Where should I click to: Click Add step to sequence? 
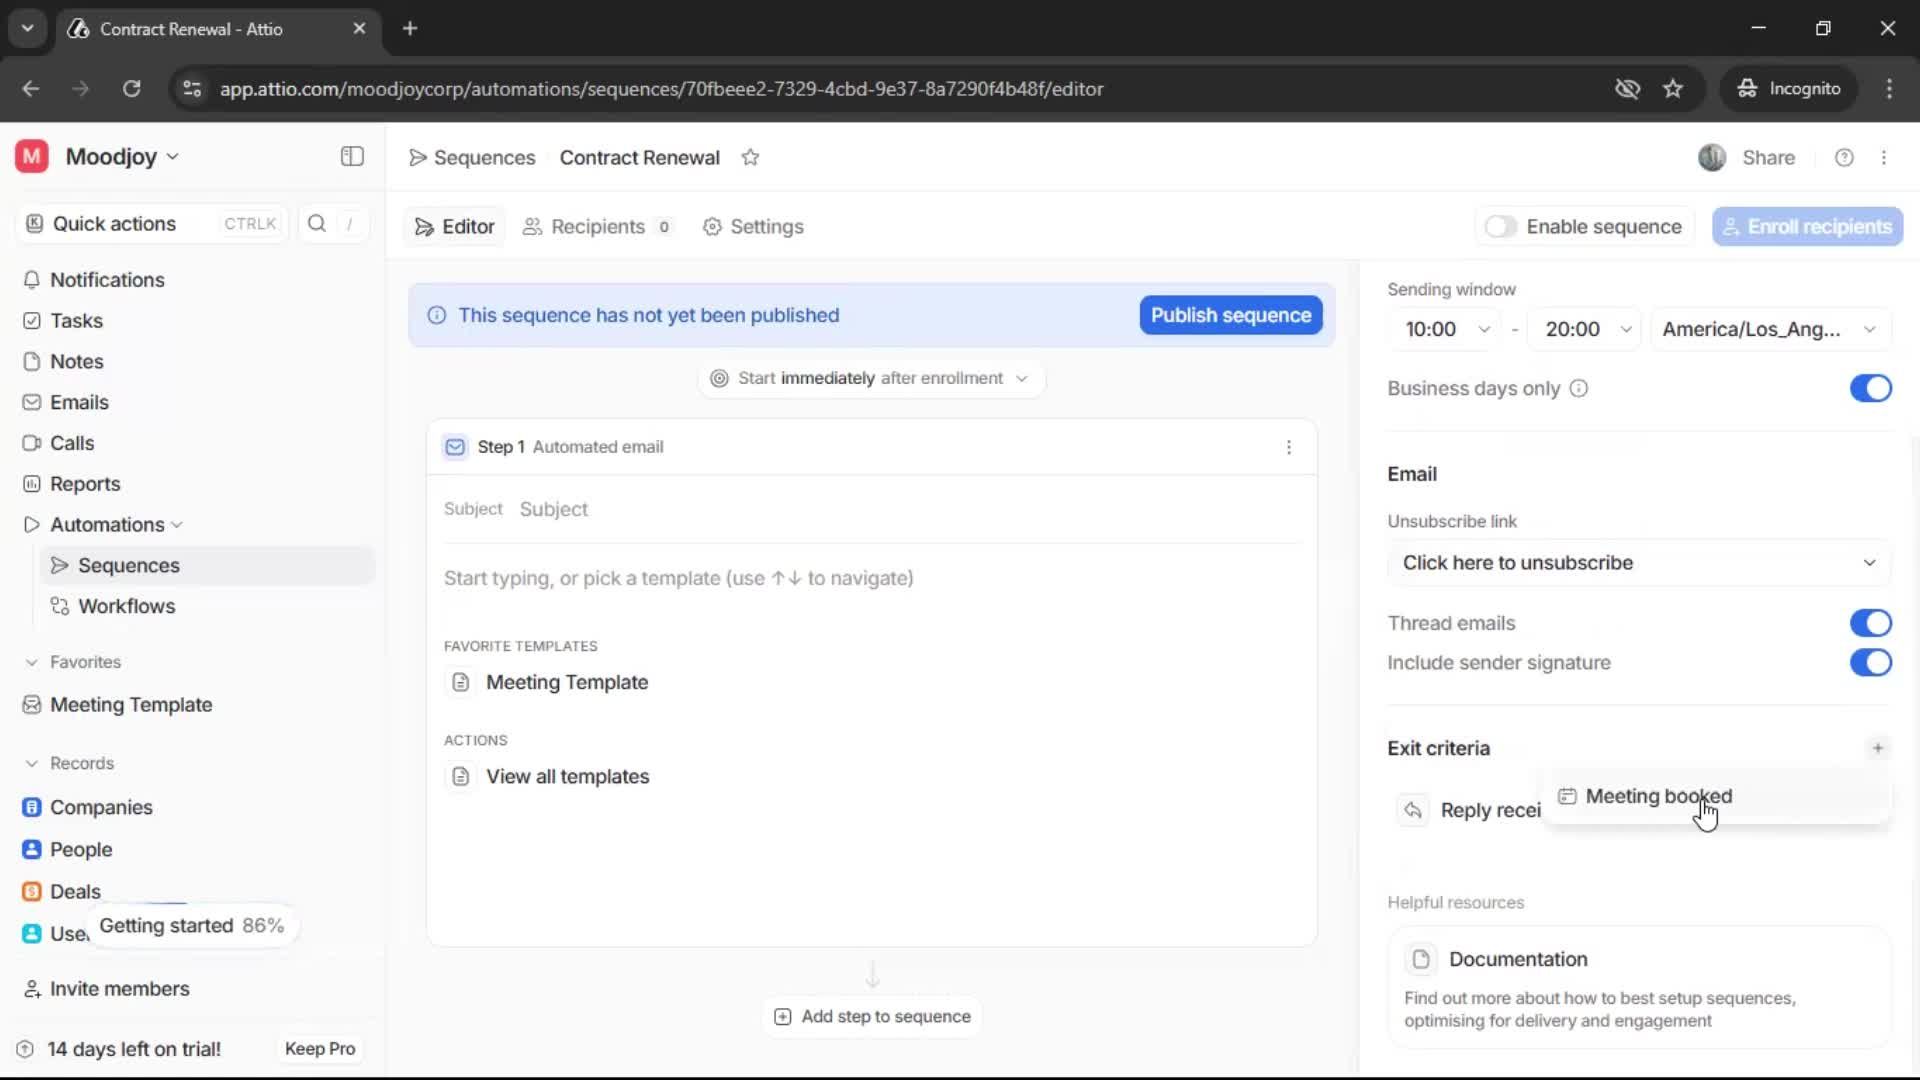click(x=872, y=1016)
